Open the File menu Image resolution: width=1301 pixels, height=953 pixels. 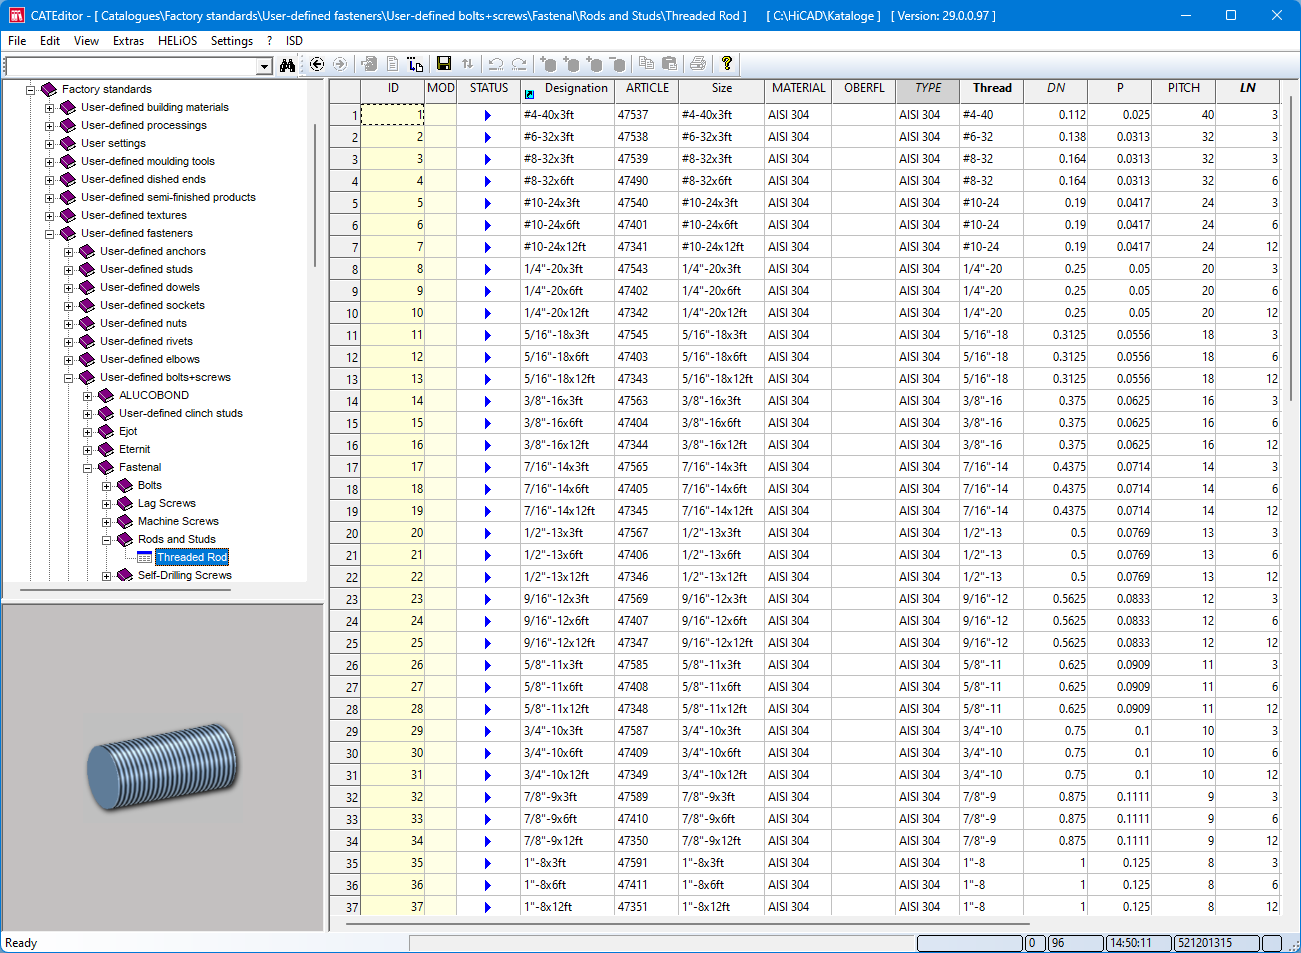(17, 41)
